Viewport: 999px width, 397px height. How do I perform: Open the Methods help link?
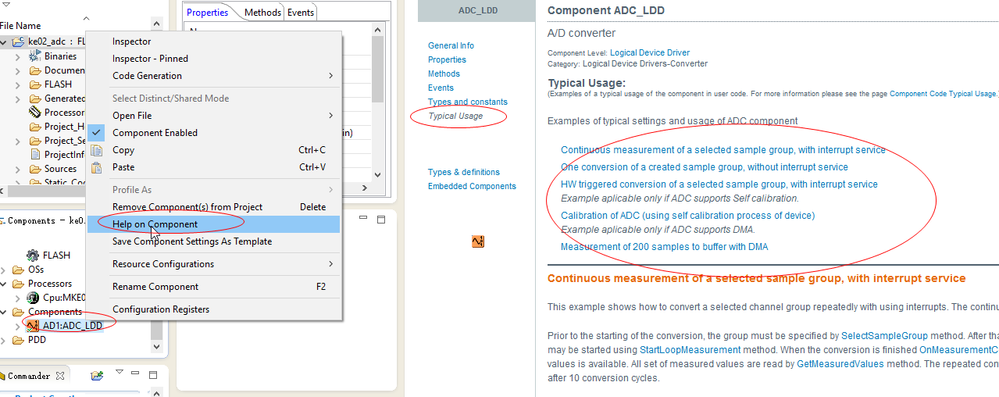pos(444,74)
